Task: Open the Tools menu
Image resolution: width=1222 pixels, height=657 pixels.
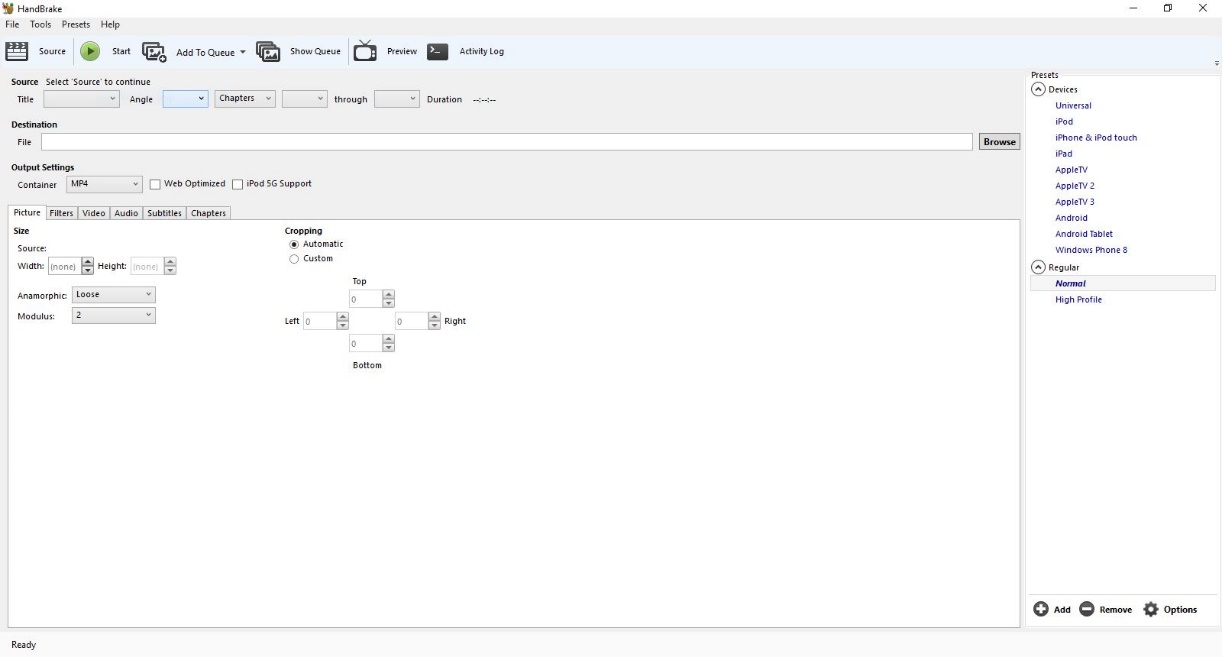Action: click(40, 24)
